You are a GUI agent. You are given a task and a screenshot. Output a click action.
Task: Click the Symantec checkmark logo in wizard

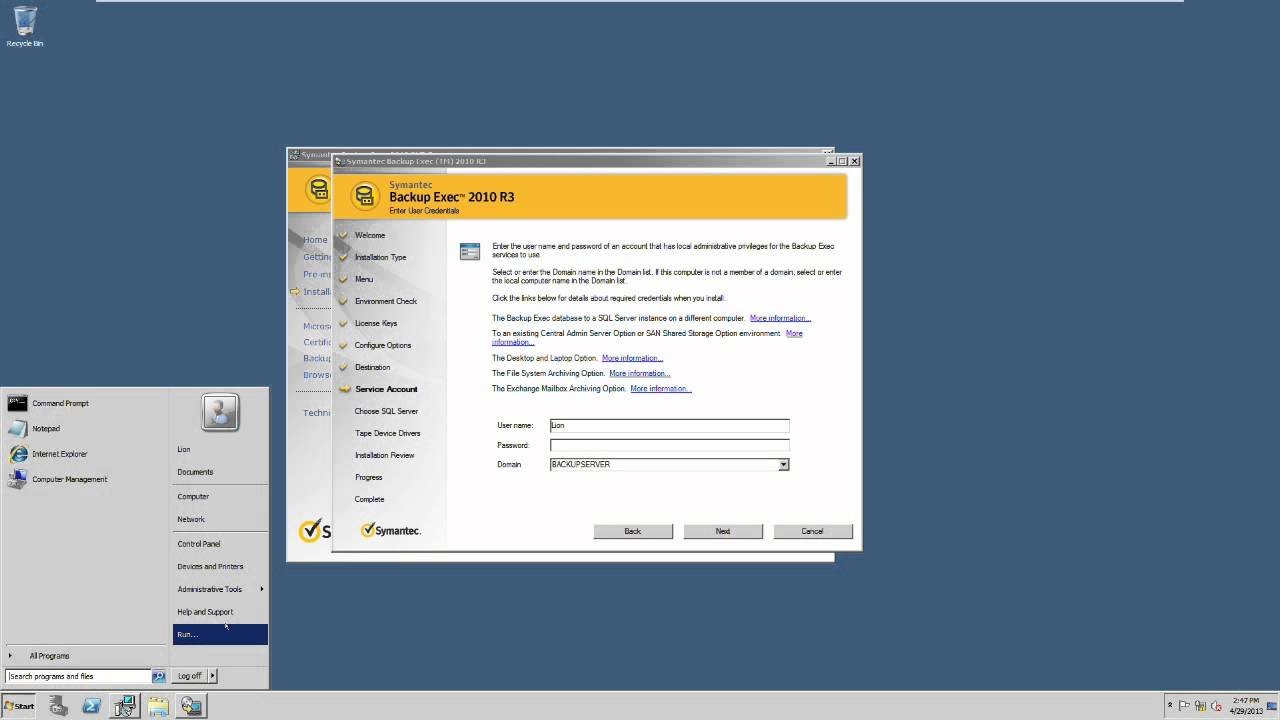[x=390, y=530]
